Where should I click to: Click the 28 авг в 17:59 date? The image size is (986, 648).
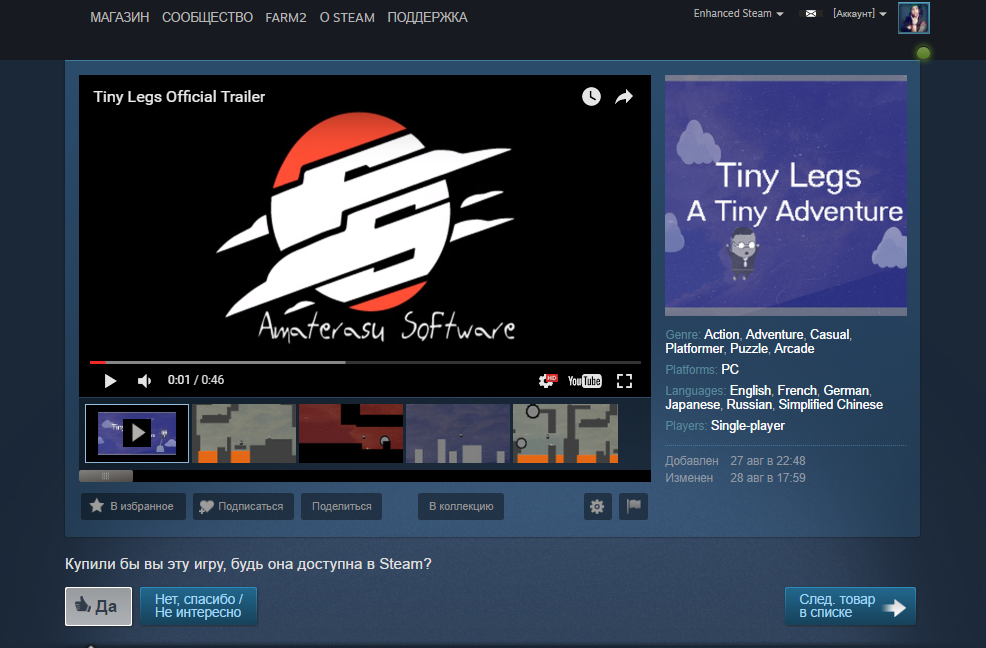pos(768,478)
